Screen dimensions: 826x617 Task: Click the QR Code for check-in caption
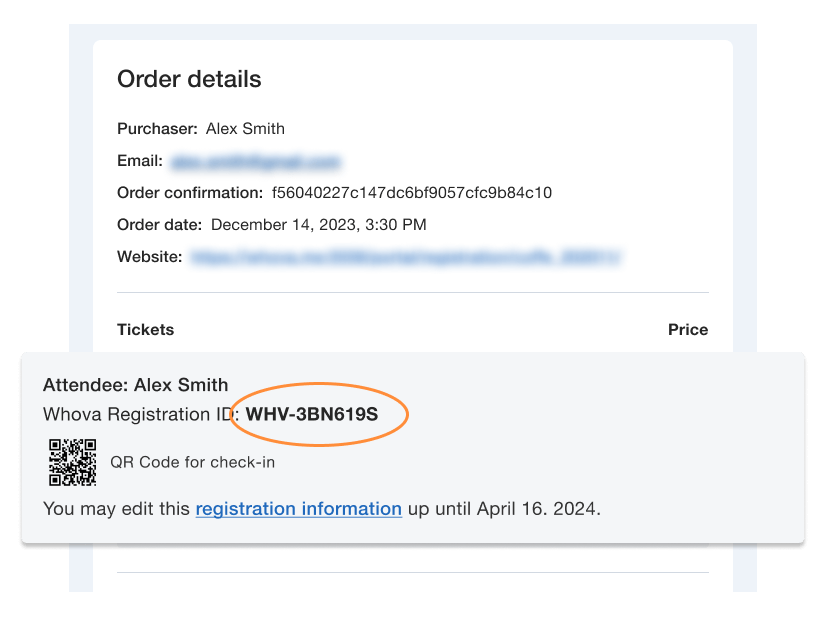(192, 463)
